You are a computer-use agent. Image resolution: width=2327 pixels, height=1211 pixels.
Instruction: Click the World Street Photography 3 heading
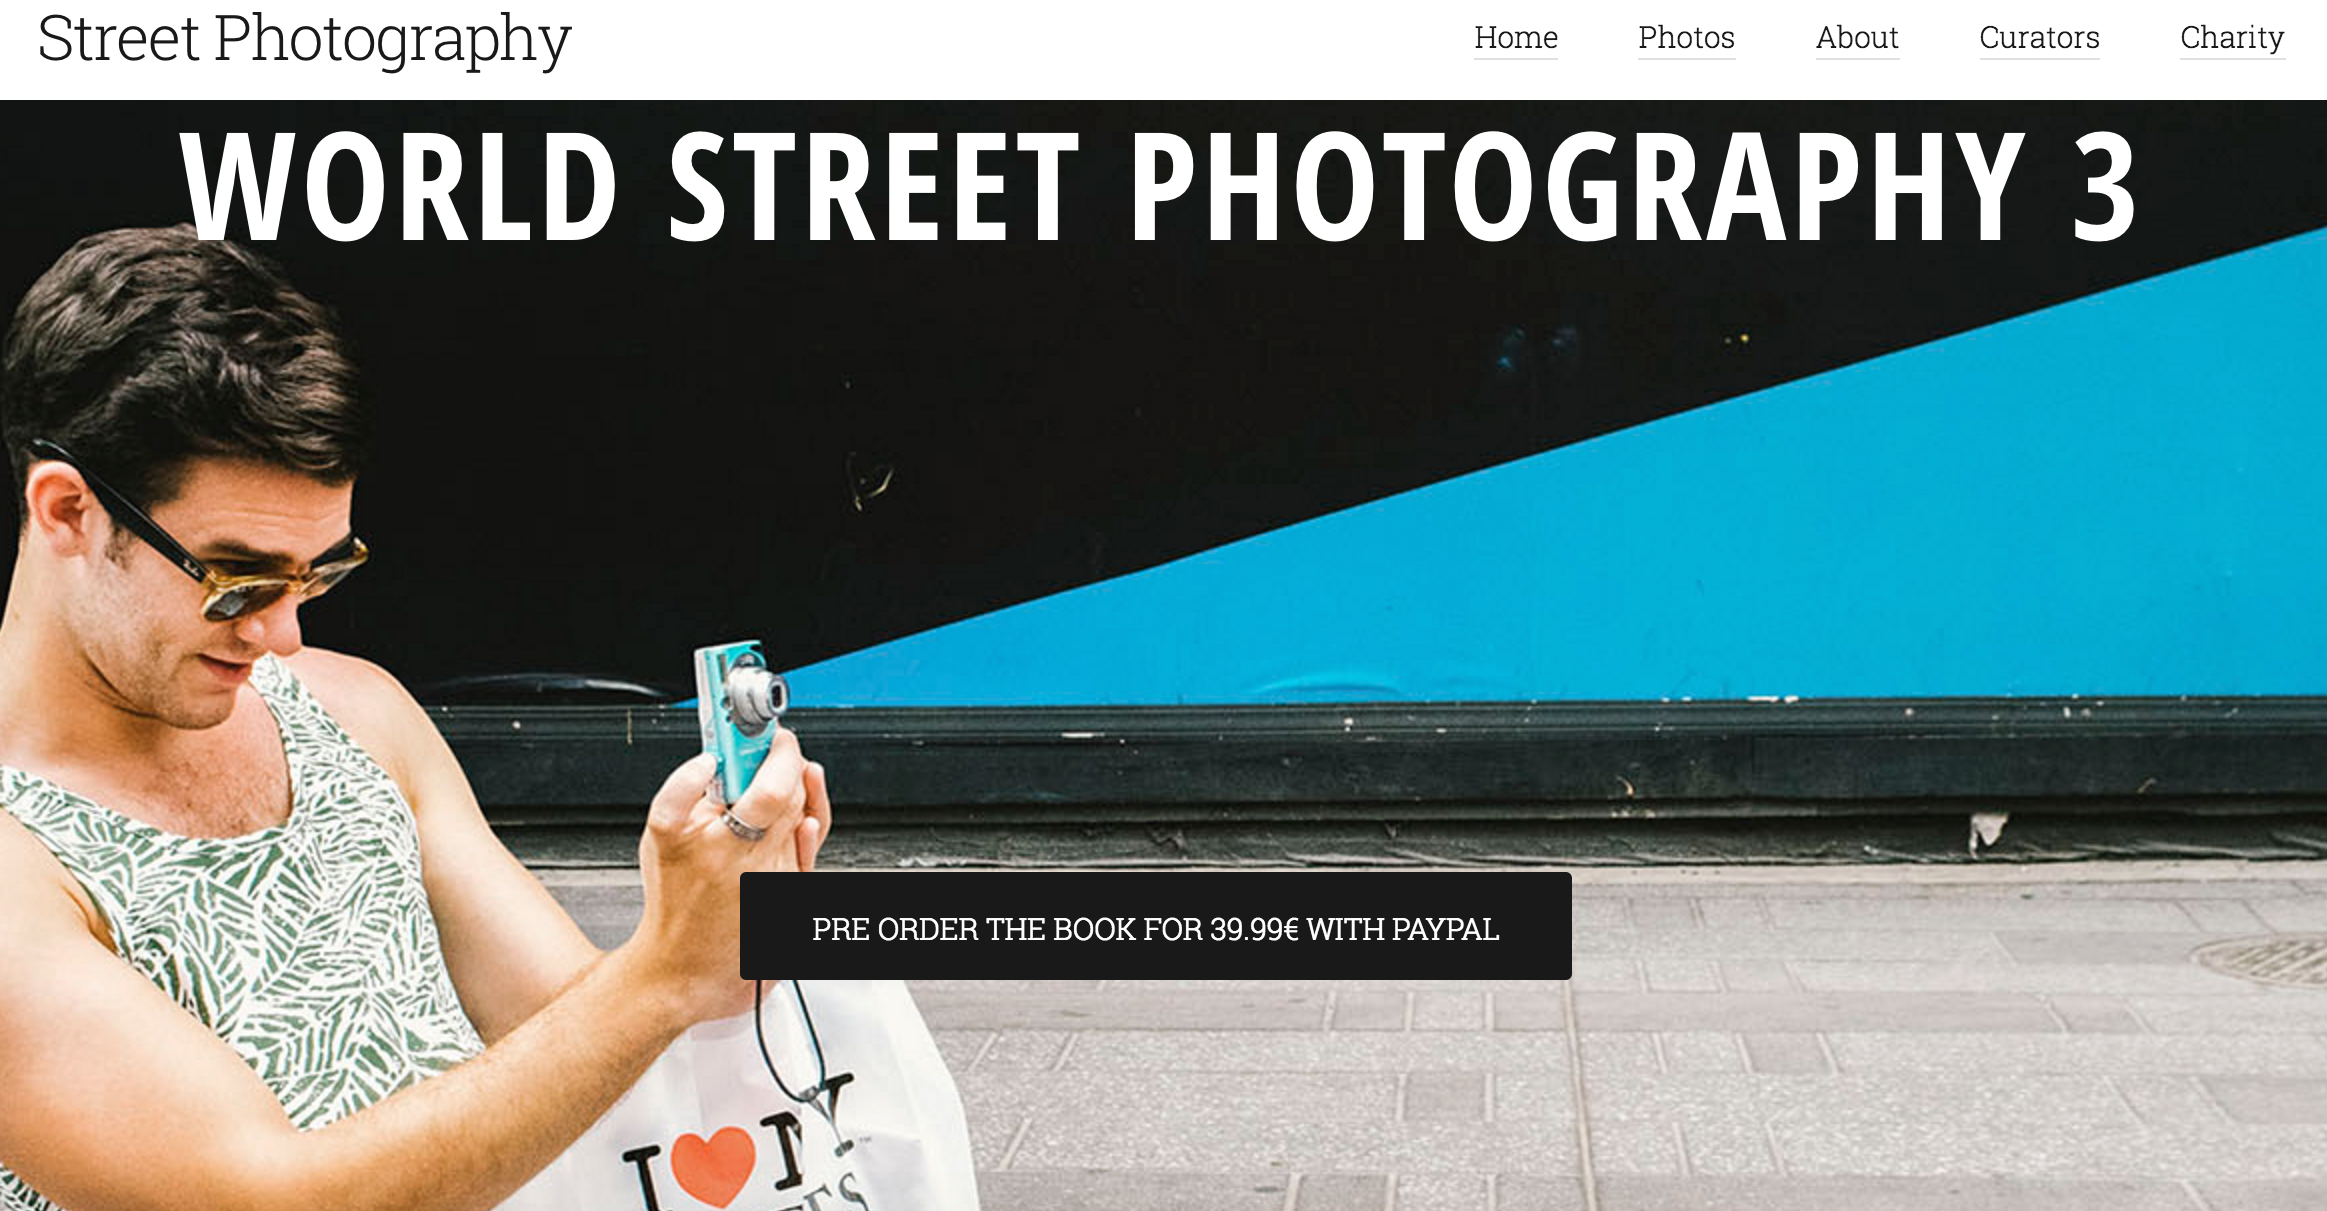pyautogui.click(x=1158, y=187)
